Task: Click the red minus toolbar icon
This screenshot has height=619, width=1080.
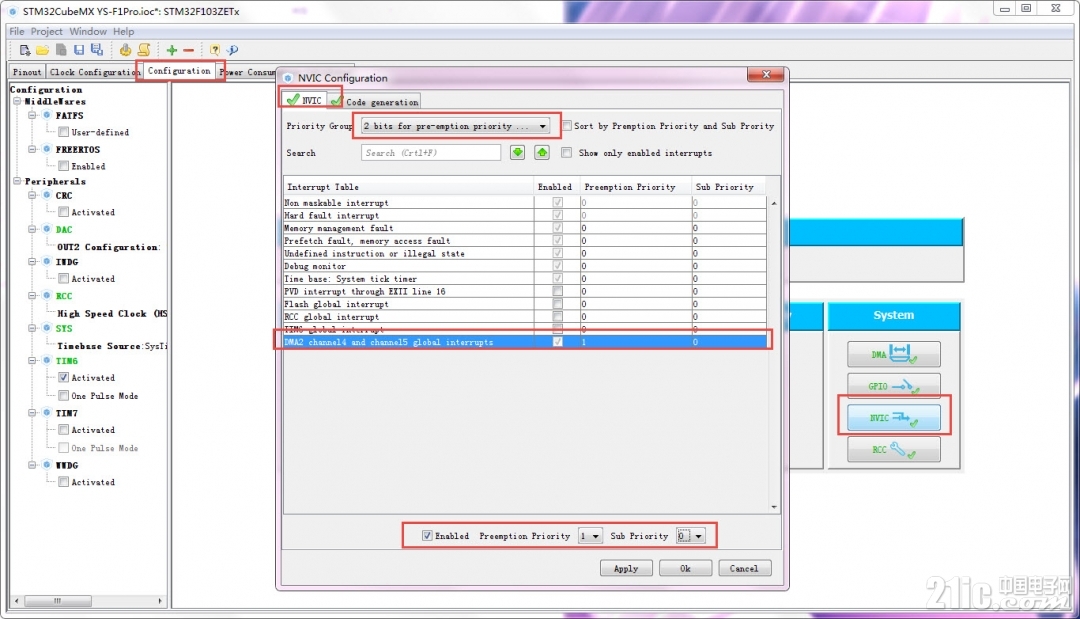Action: pos(189,50)
